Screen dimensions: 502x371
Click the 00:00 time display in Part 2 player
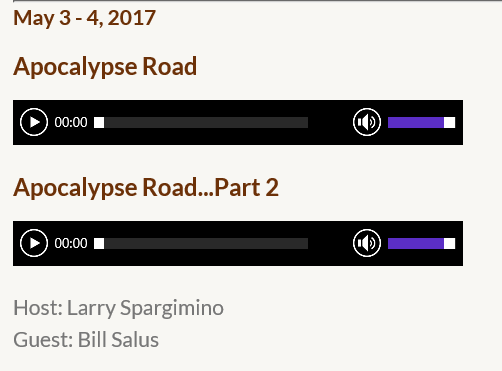[71, 243]
